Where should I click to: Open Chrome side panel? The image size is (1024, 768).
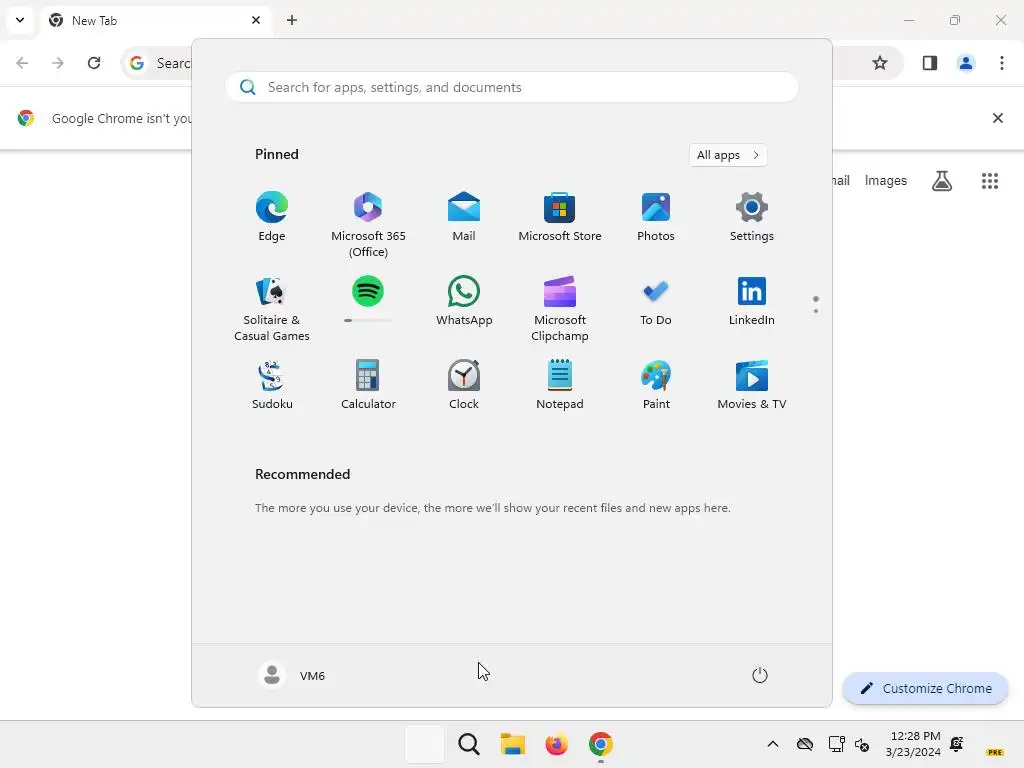930,63
